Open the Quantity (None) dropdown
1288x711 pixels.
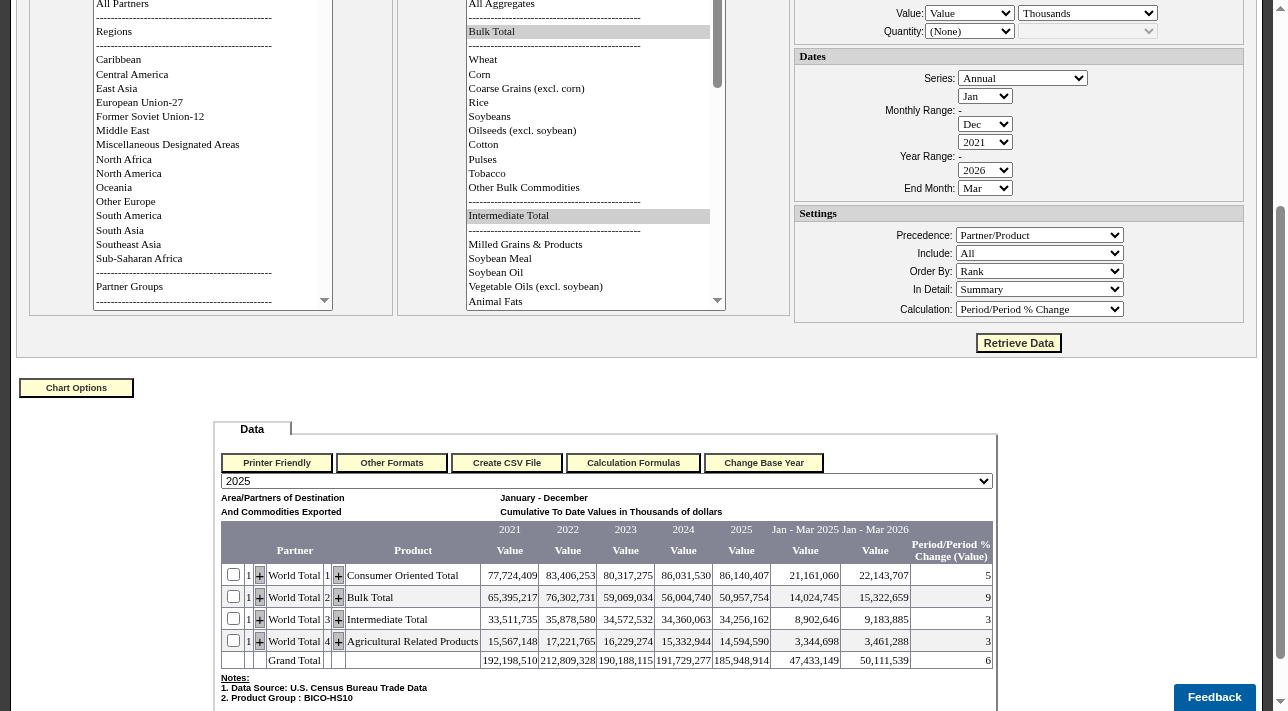pyautogui.click(x=970, y=31)
